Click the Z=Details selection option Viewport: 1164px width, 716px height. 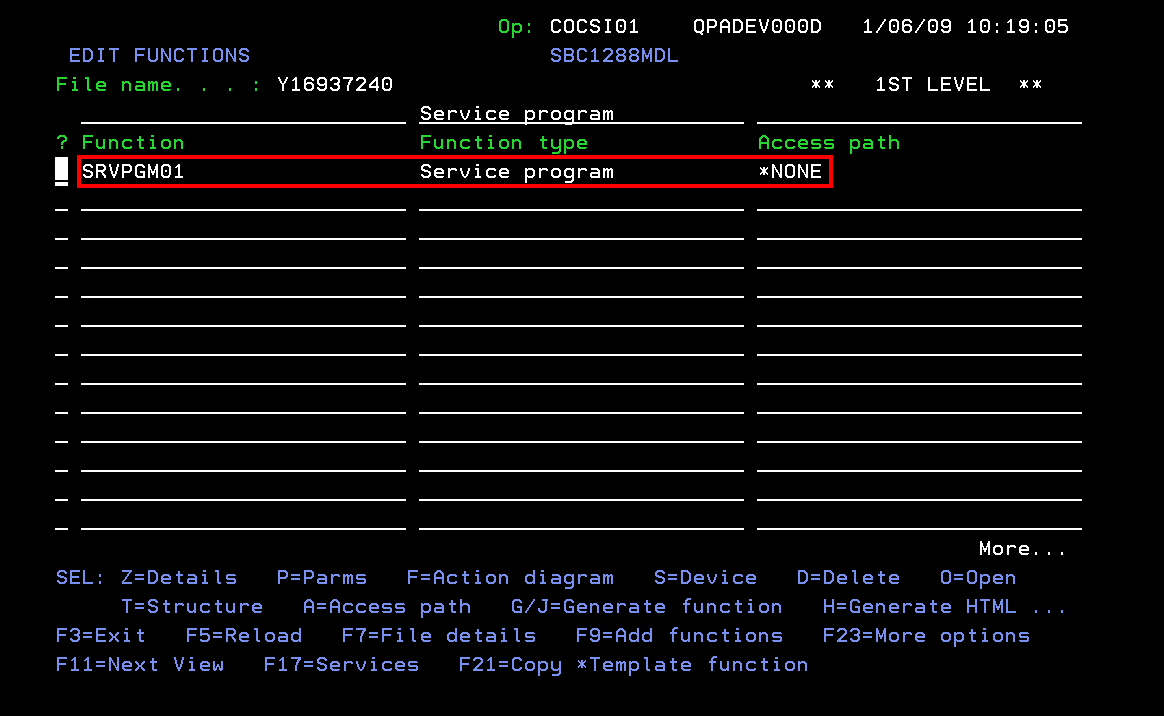(179, 578)
